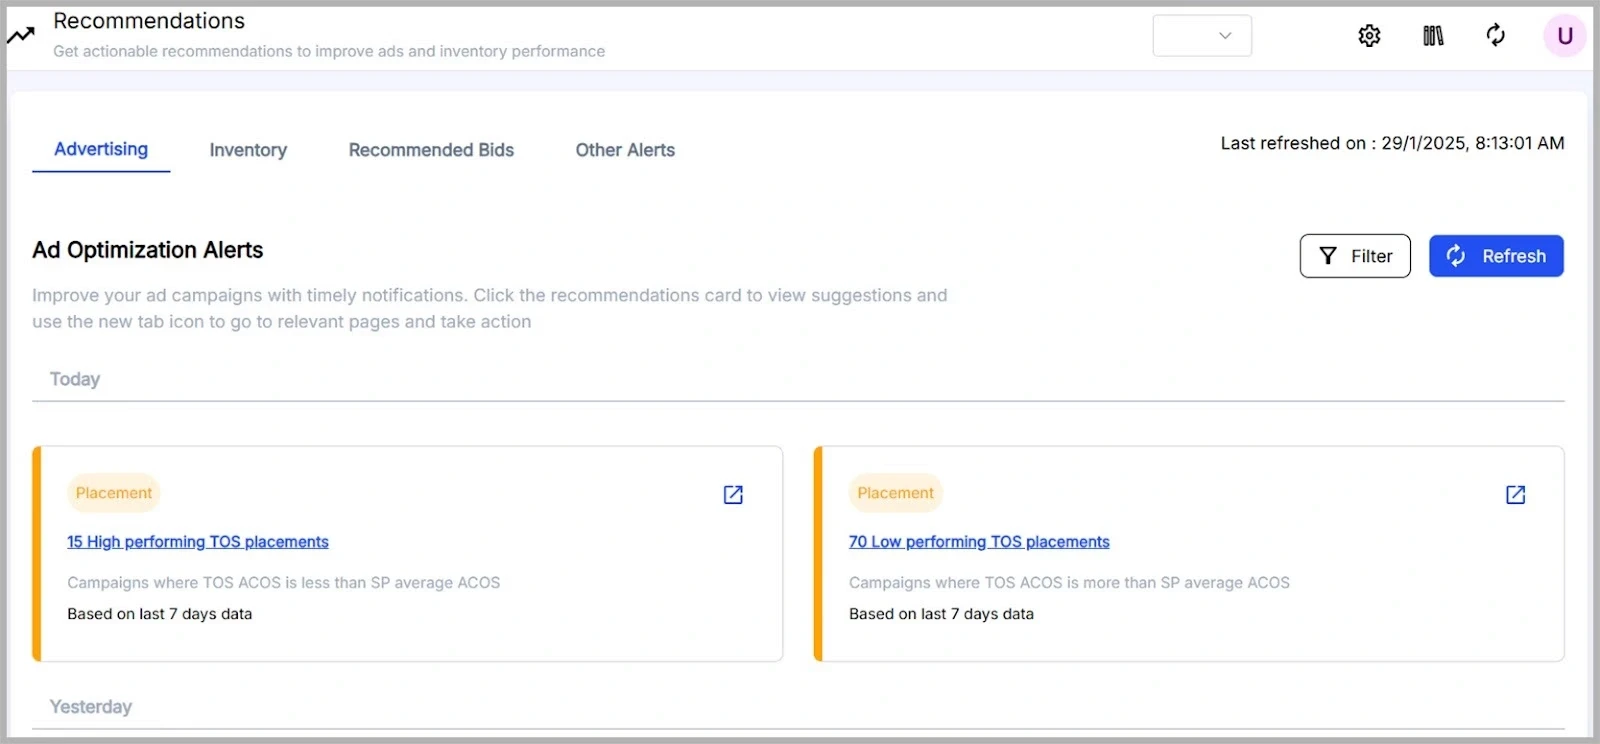Switch to the Inventory tab
The width and height of the screenshot is (1600, 744).
pyautogui.click(x=248, y=150)
